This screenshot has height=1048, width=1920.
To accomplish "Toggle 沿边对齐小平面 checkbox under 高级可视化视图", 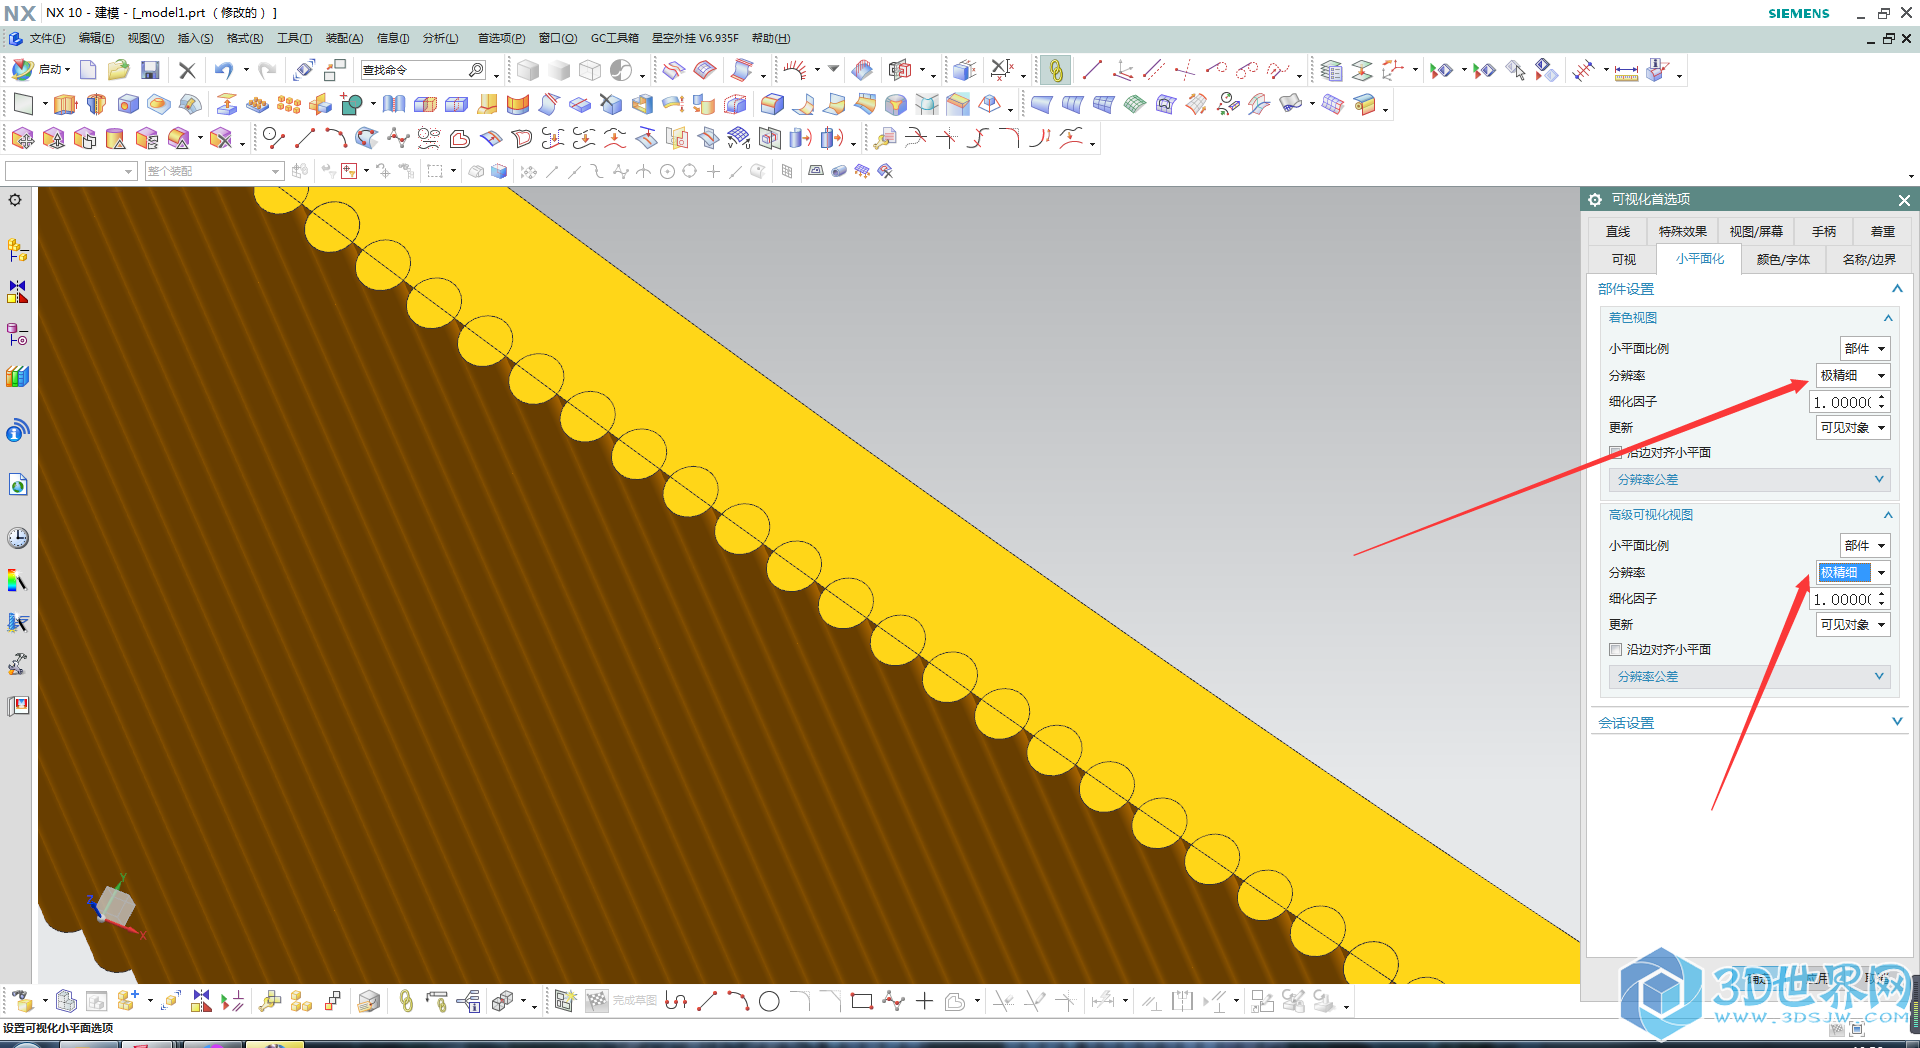I will (x=1615, y=650).
